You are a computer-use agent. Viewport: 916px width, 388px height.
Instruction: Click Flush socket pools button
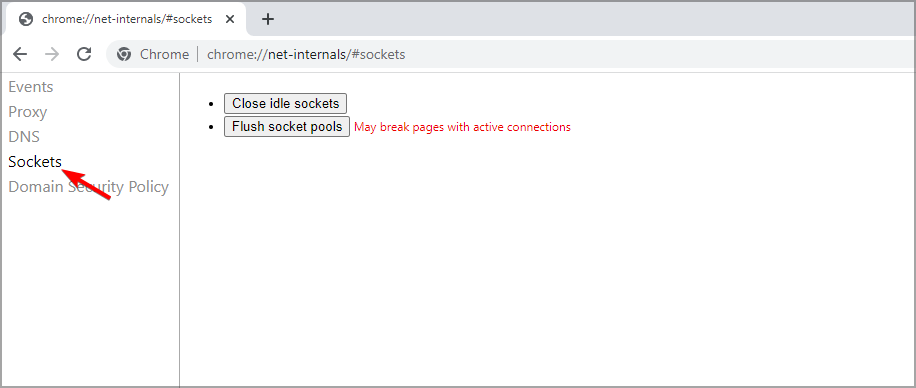pos(287,126)
